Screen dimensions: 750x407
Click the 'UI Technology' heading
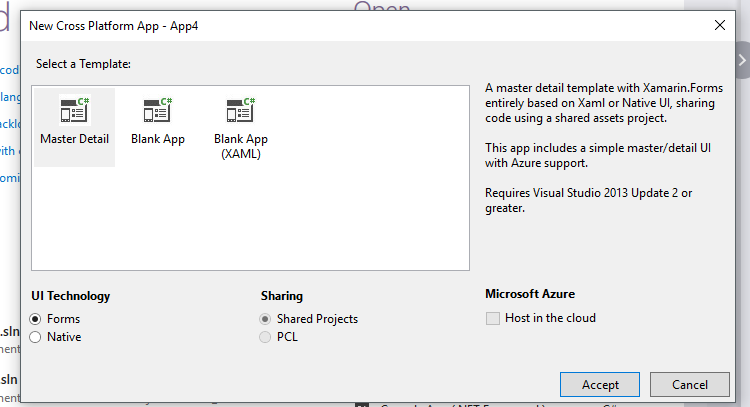coord(71,296)
